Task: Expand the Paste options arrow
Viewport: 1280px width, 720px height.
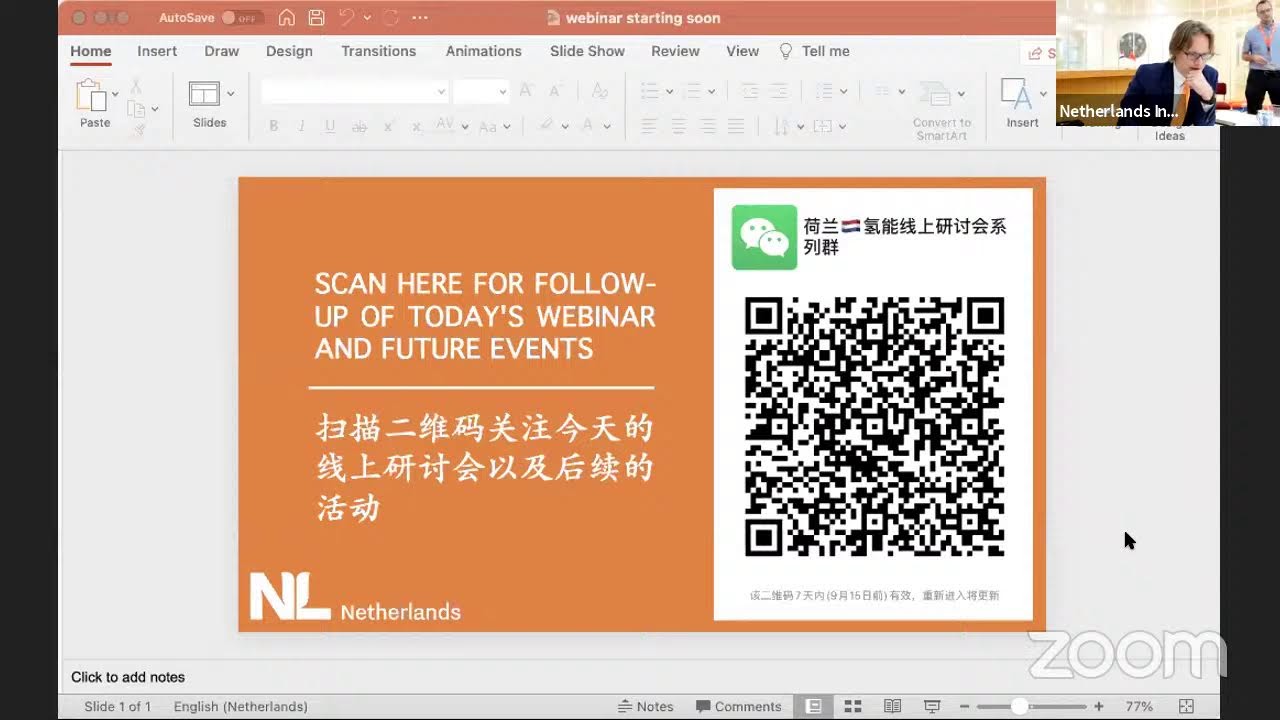Action: tap(115, 95)
